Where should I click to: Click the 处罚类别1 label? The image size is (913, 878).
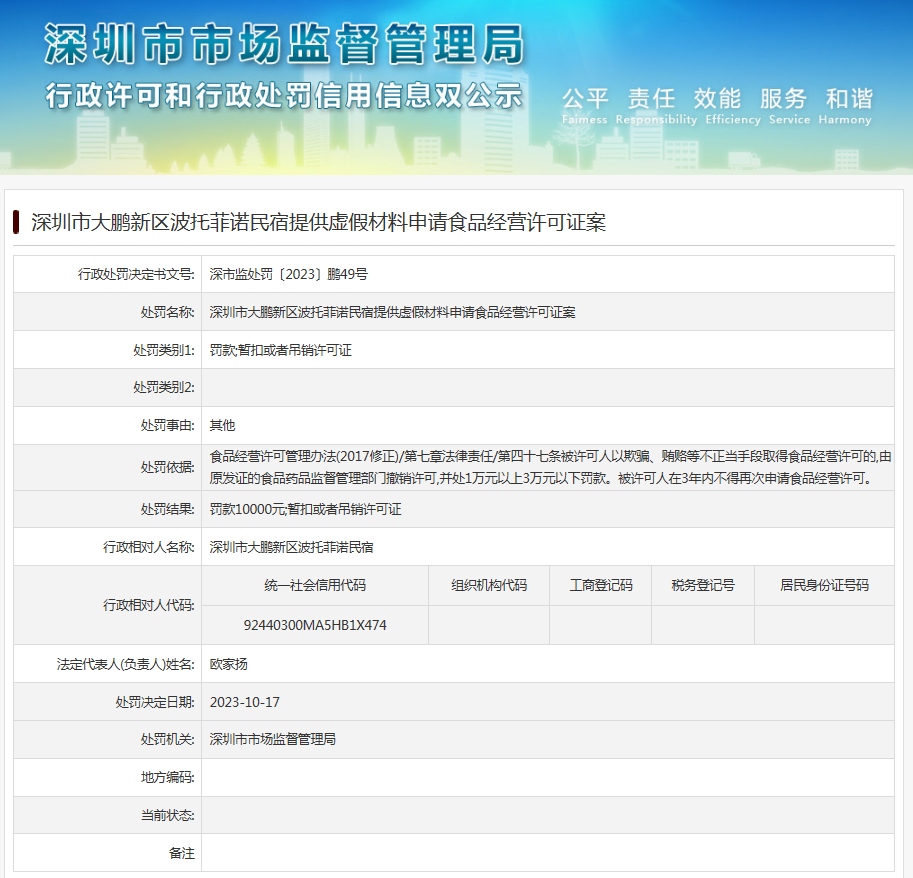point(164,350)
